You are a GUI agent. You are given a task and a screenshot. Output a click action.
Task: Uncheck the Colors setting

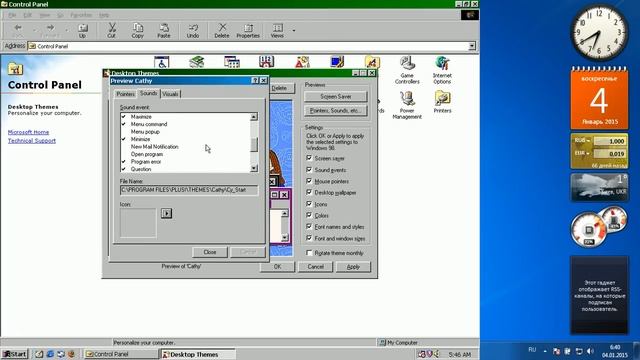309,215
